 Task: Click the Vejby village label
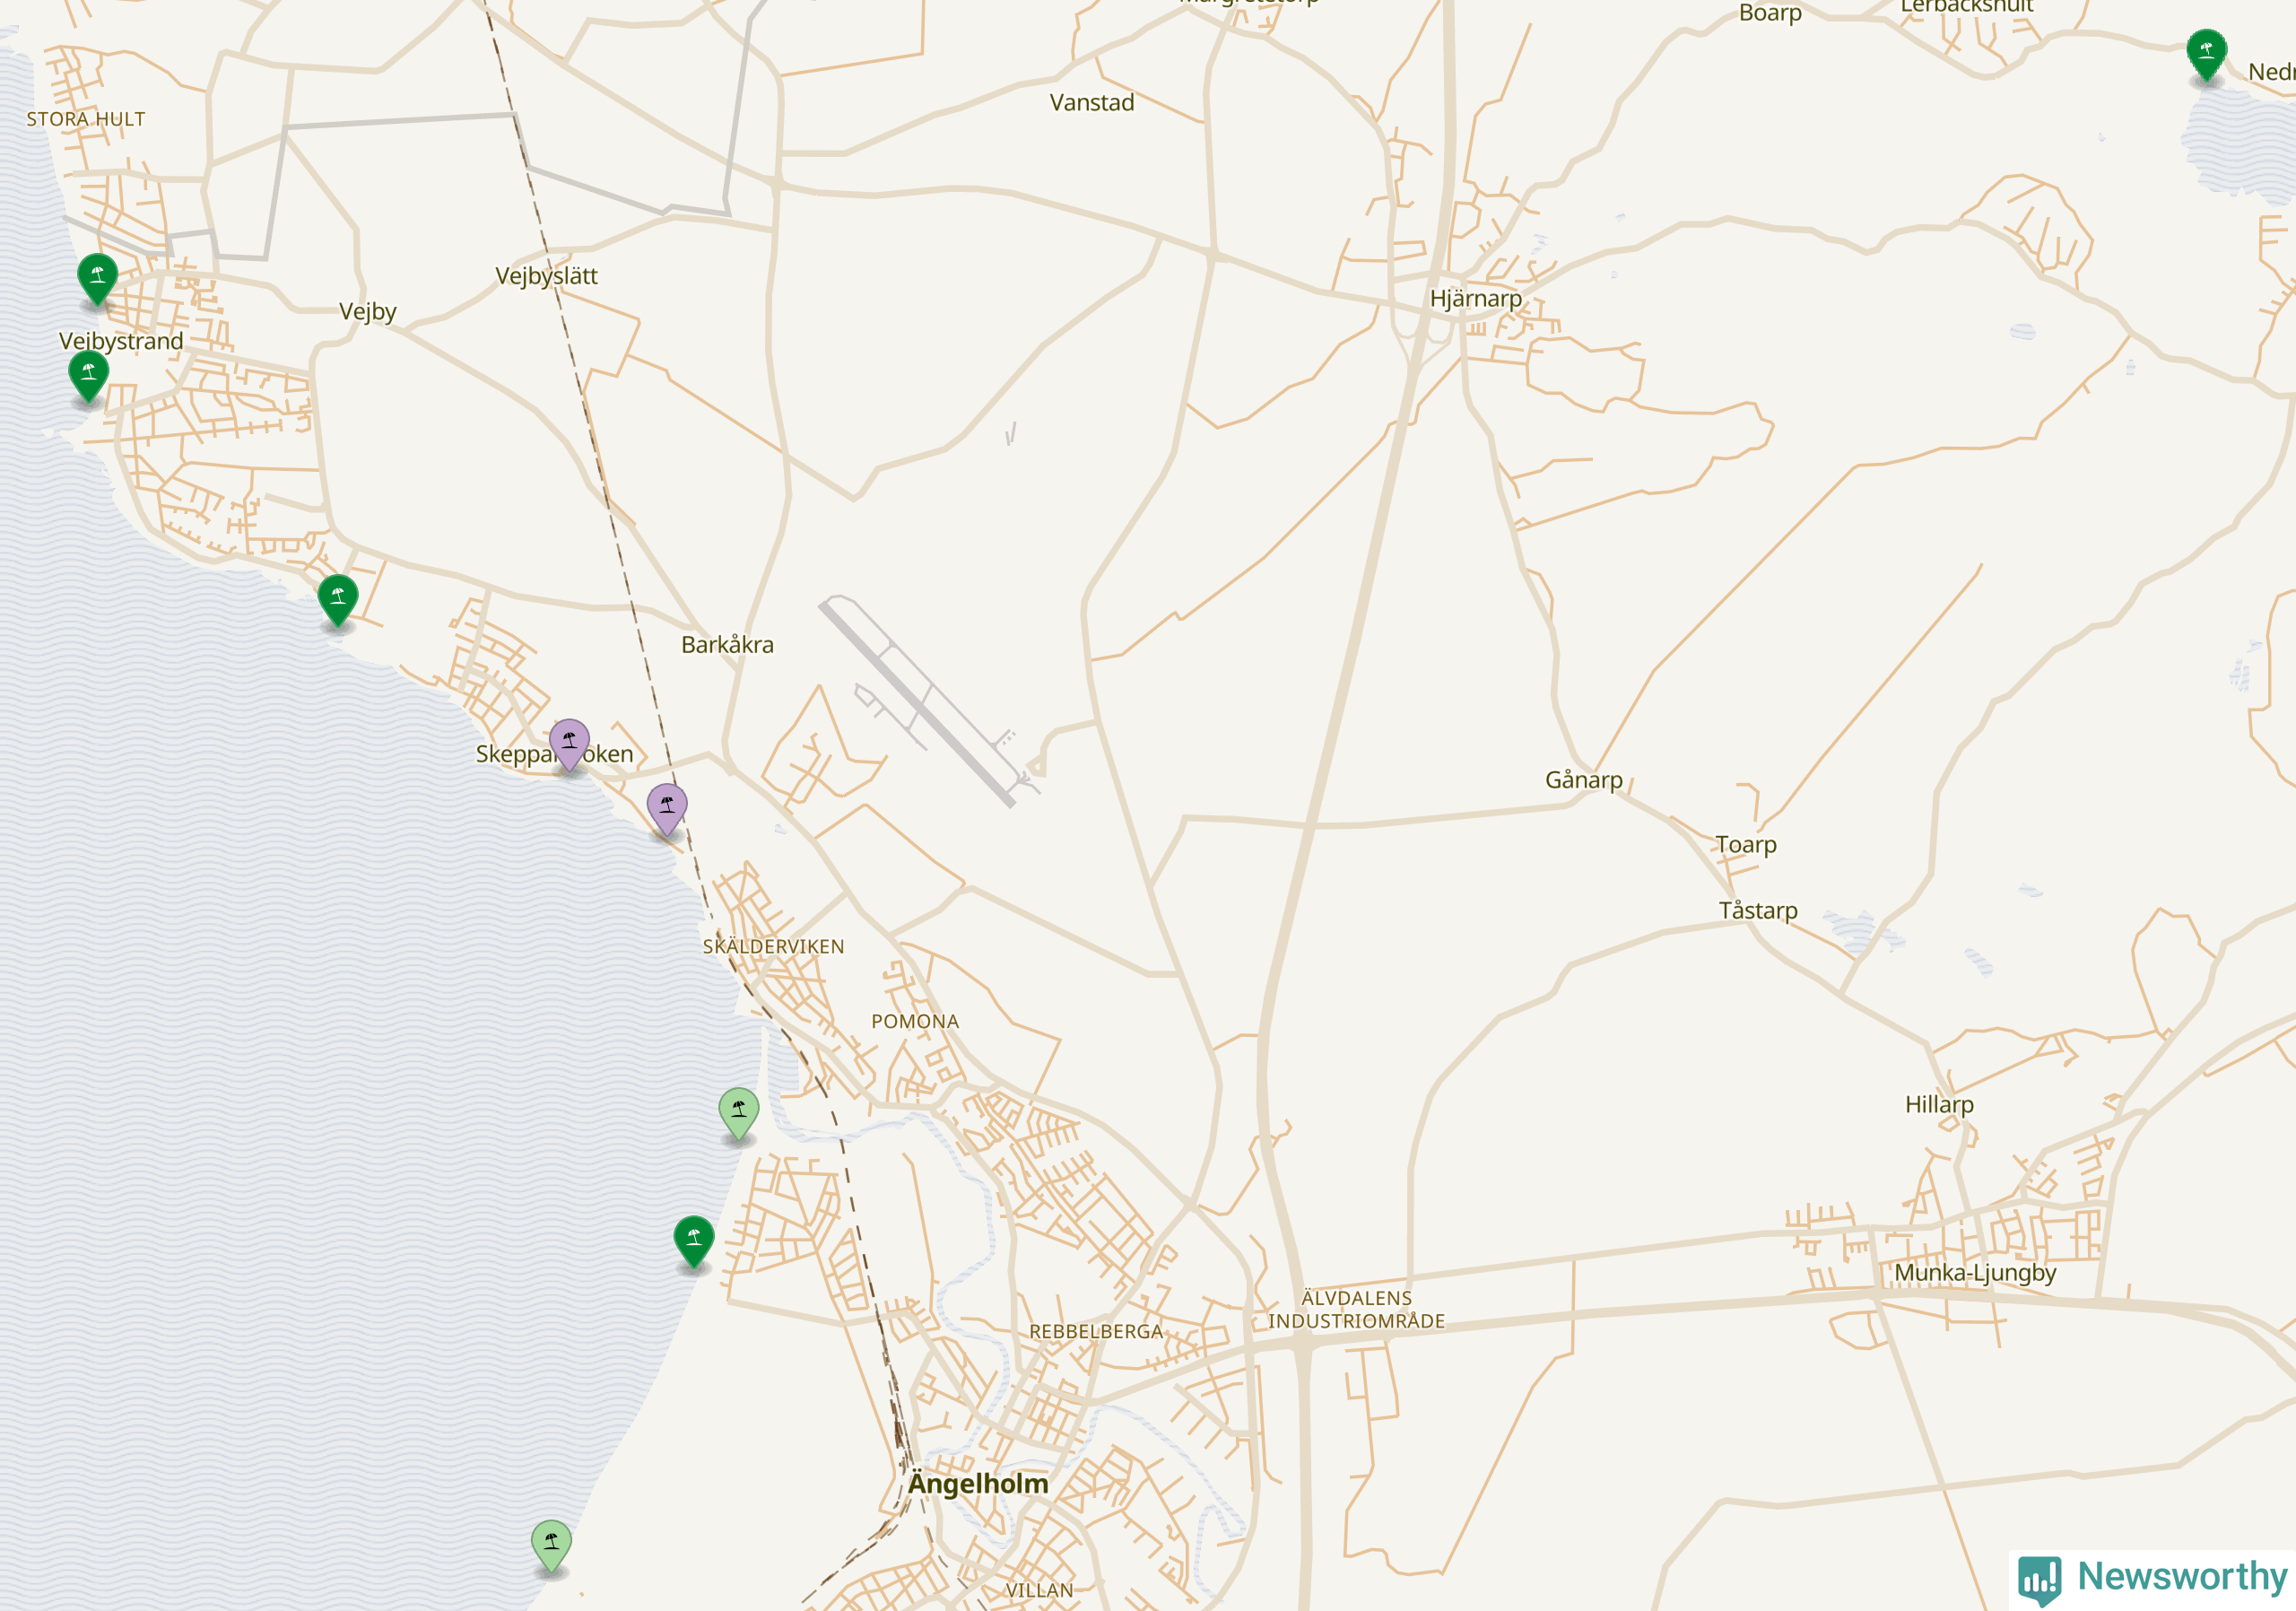pyautogui.click(x=368, y=312)
